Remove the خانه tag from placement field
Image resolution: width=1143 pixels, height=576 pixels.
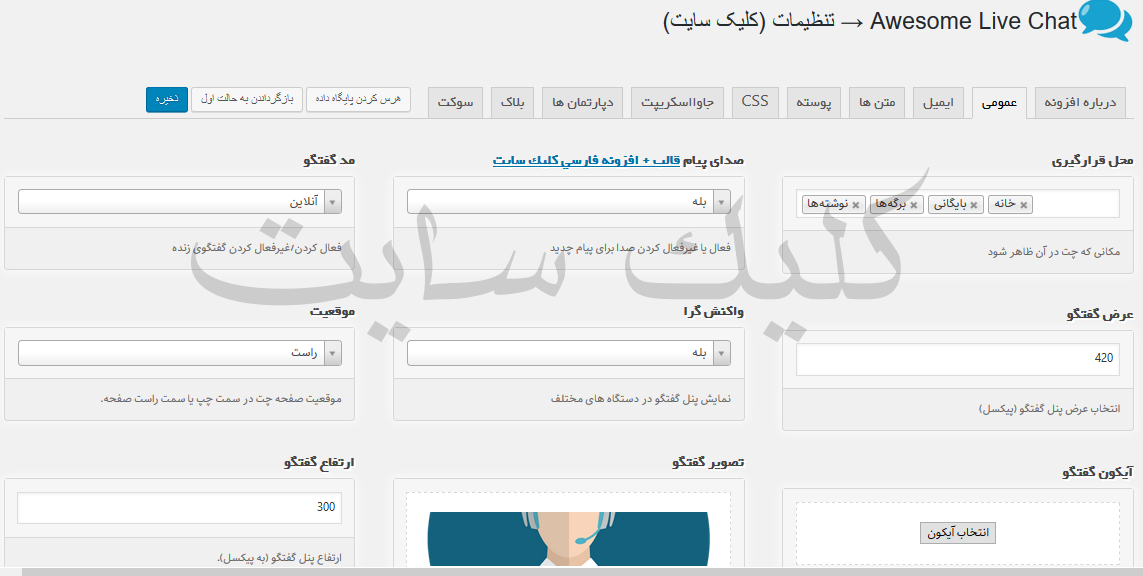(1024, 205)
